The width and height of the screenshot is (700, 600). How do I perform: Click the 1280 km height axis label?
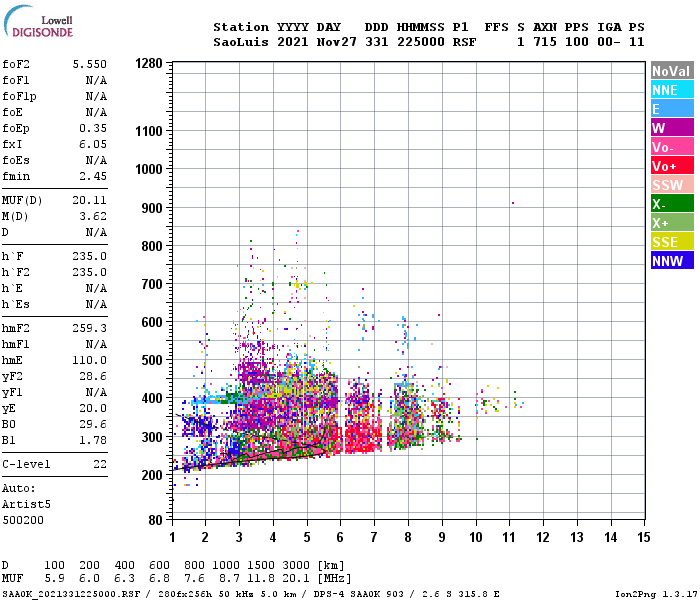[x=149, y=63]
